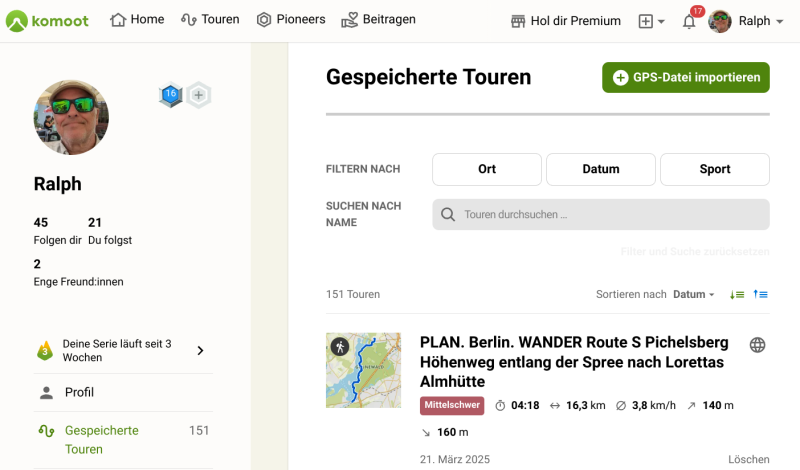Open the Berlin tour map thumbnail
Image resolution: width=800 pixels, height=470 pixels.
pyautogui.click(x=363, y=370)
